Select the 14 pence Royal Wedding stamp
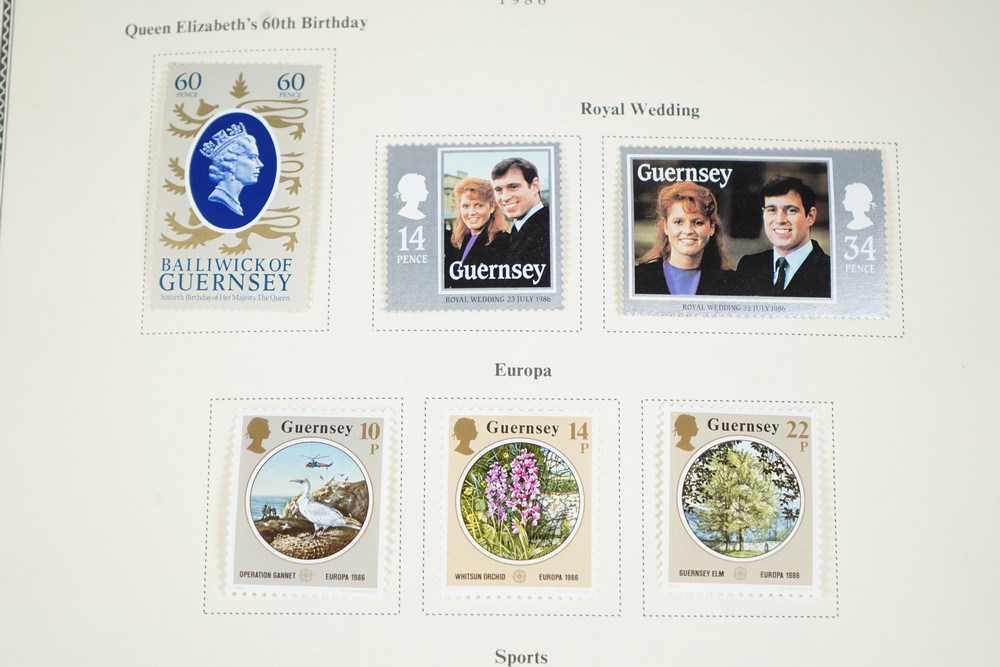Image resolution: width=1000 pixels, height=667 pixels. click(x=473, y=227)
